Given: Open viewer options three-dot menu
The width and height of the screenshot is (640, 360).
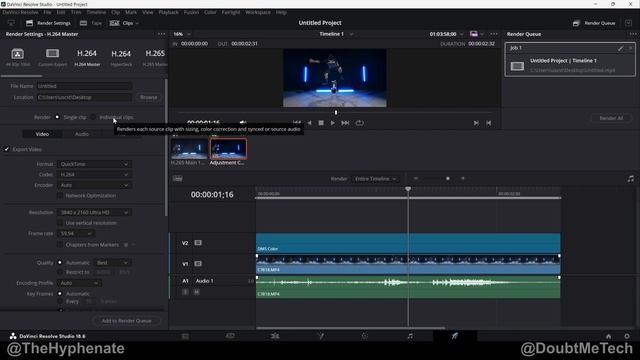Looking at the screenshot, I should click(494, 34).
